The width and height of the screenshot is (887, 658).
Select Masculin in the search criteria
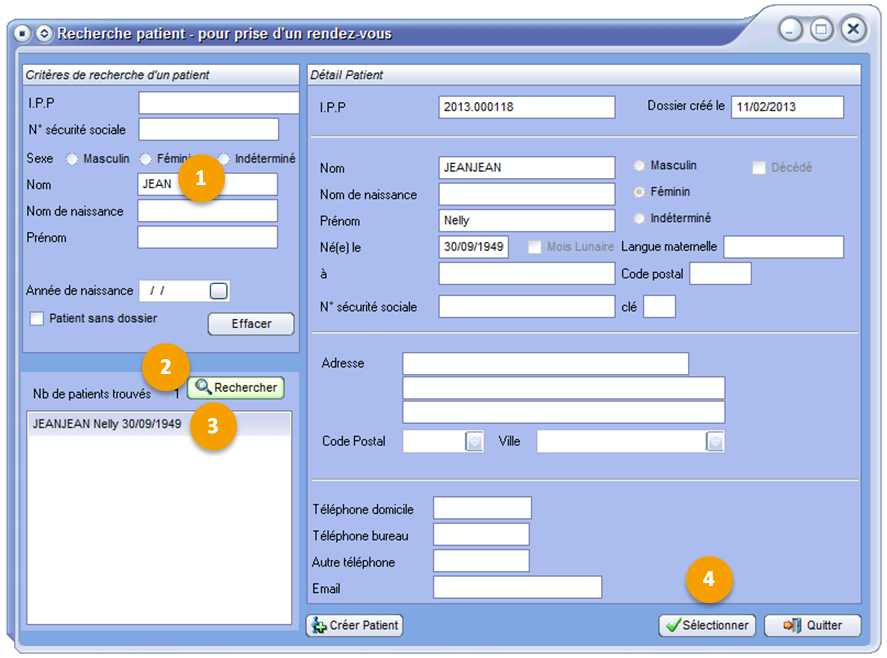point(72,159)
